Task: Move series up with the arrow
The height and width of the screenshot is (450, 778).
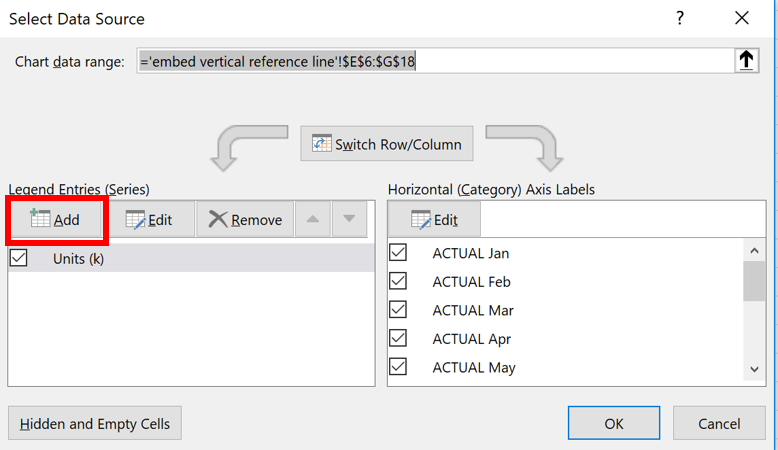Action: [313, 219]
